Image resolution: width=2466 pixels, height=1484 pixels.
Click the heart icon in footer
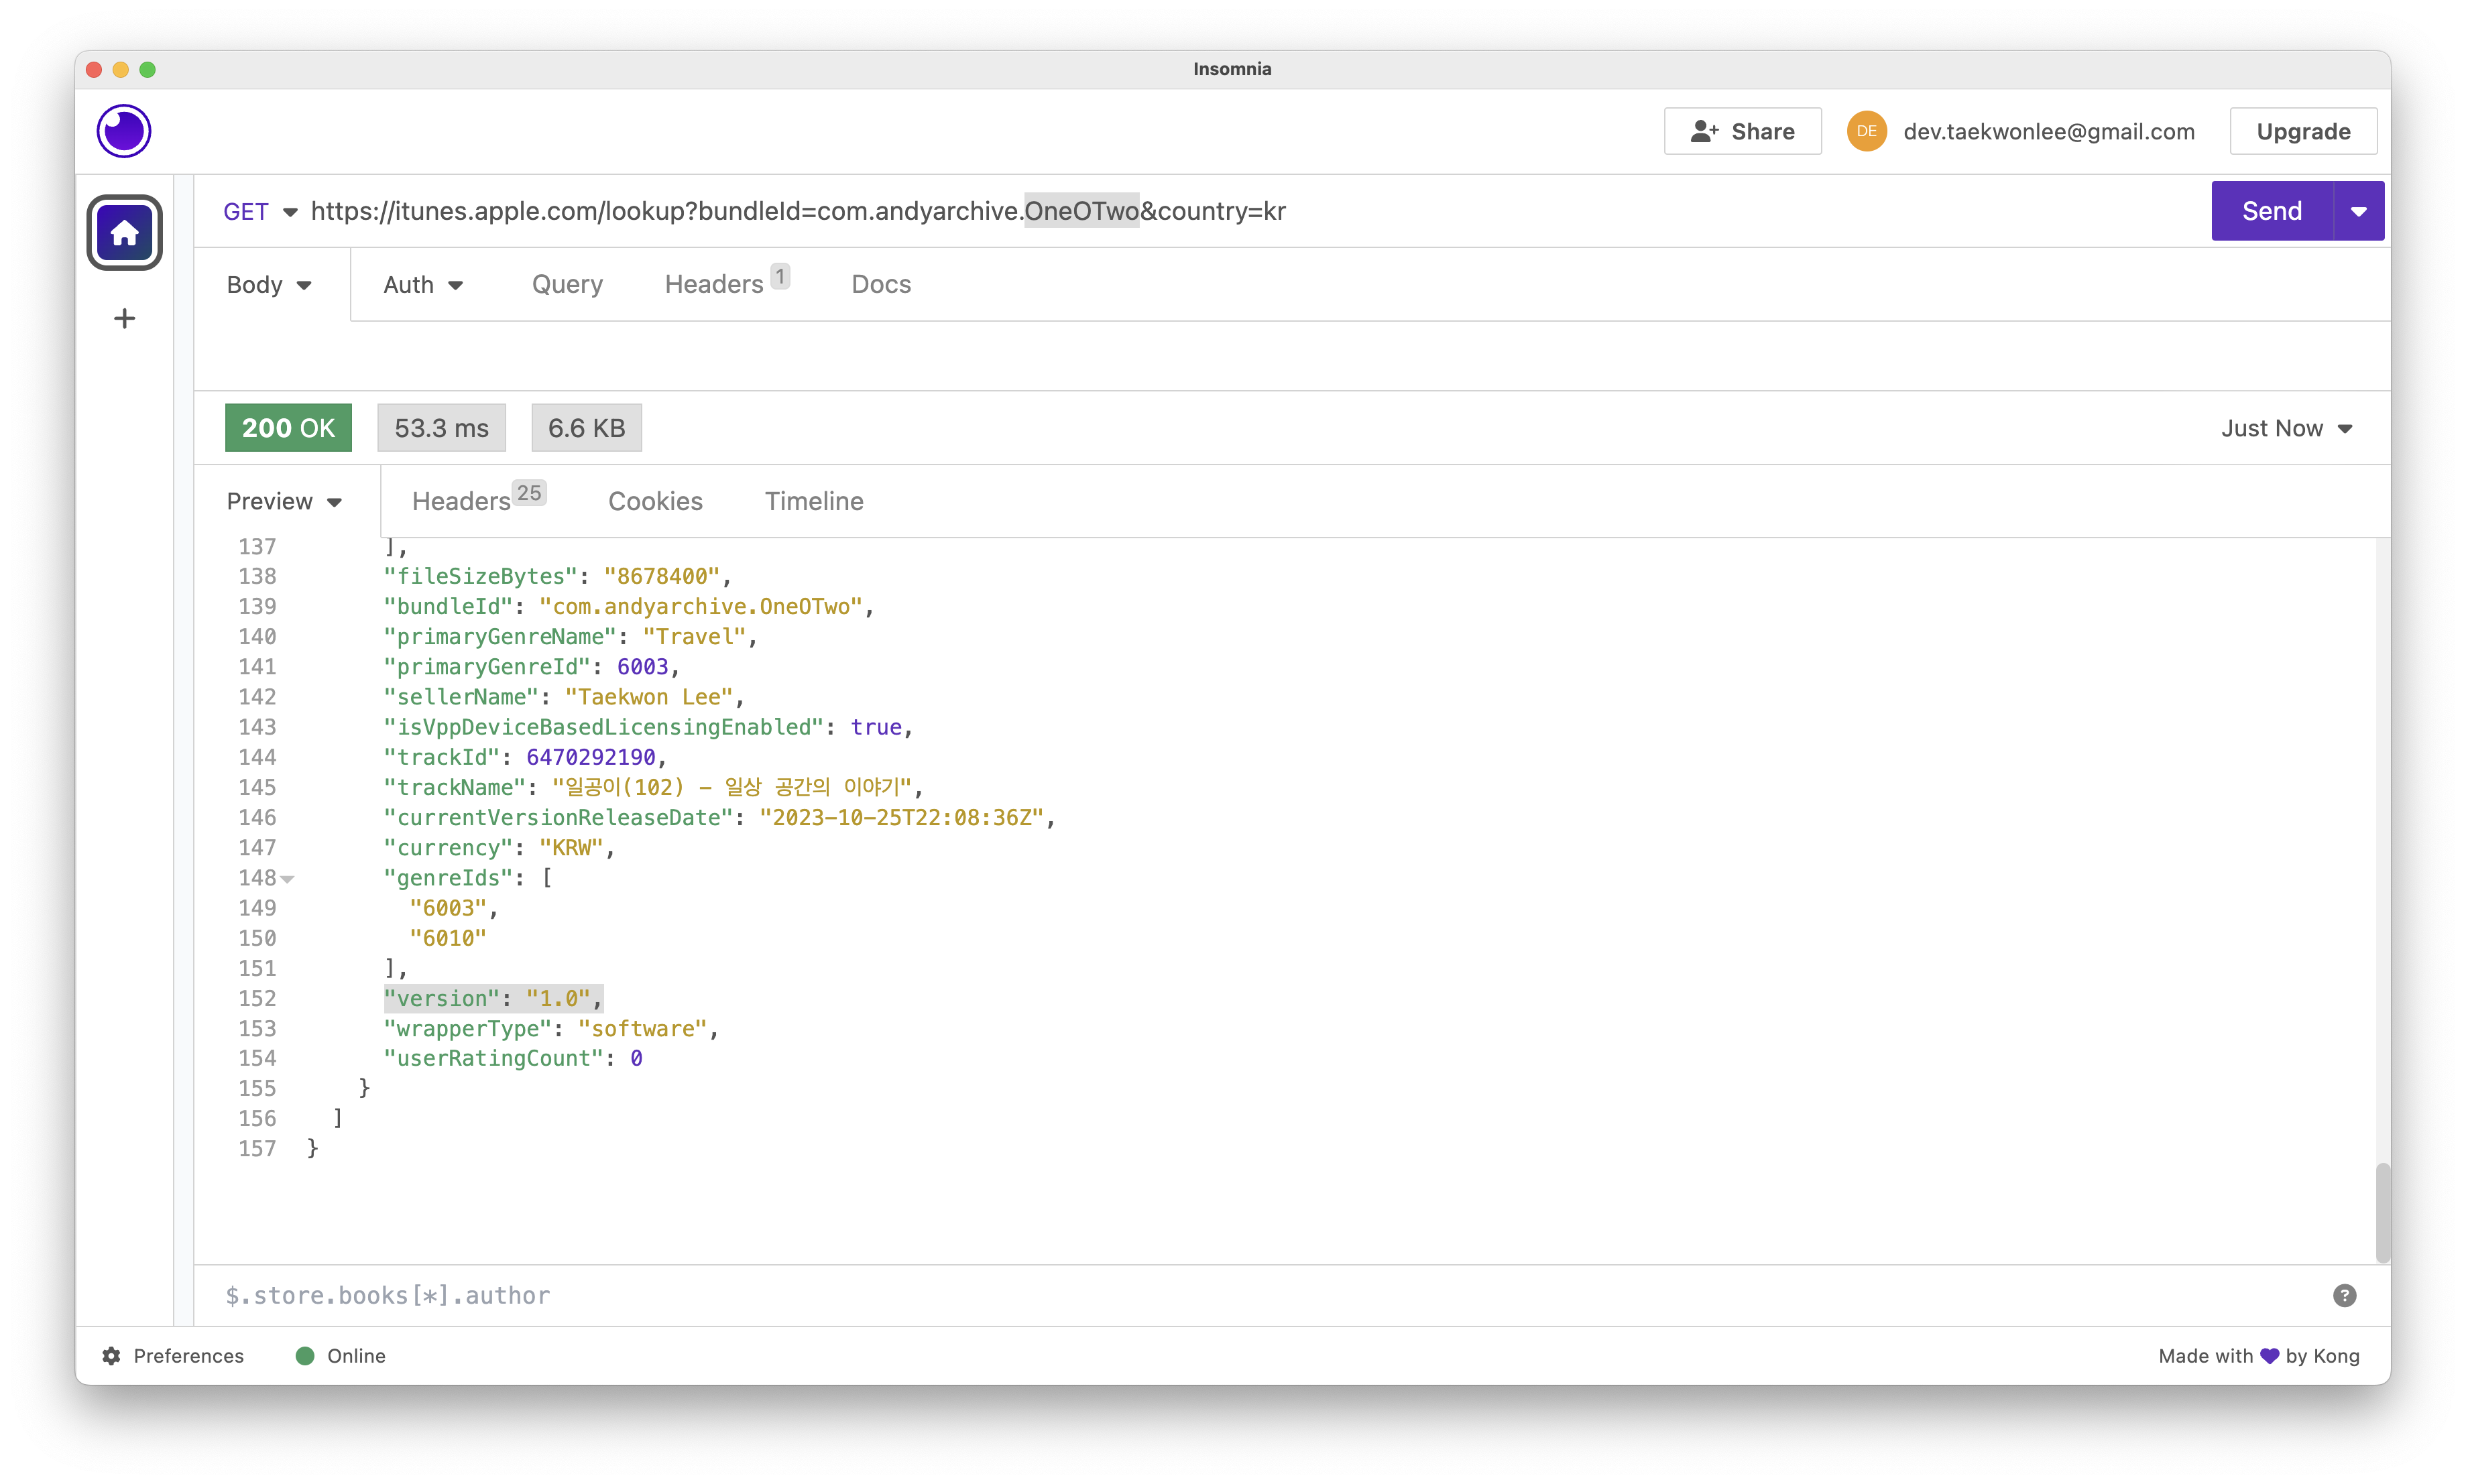click(x=2269, y=1356)
